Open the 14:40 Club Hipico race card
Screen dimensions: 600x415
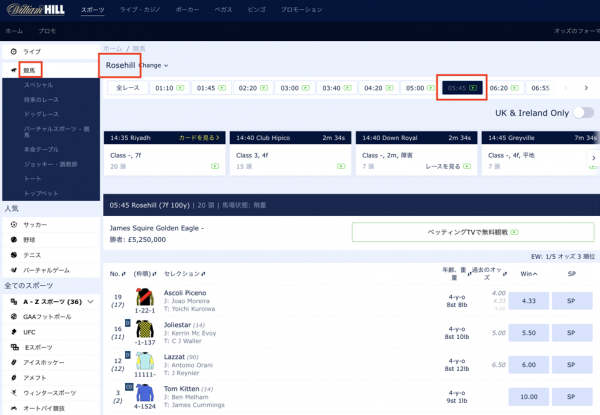(290, 153)
